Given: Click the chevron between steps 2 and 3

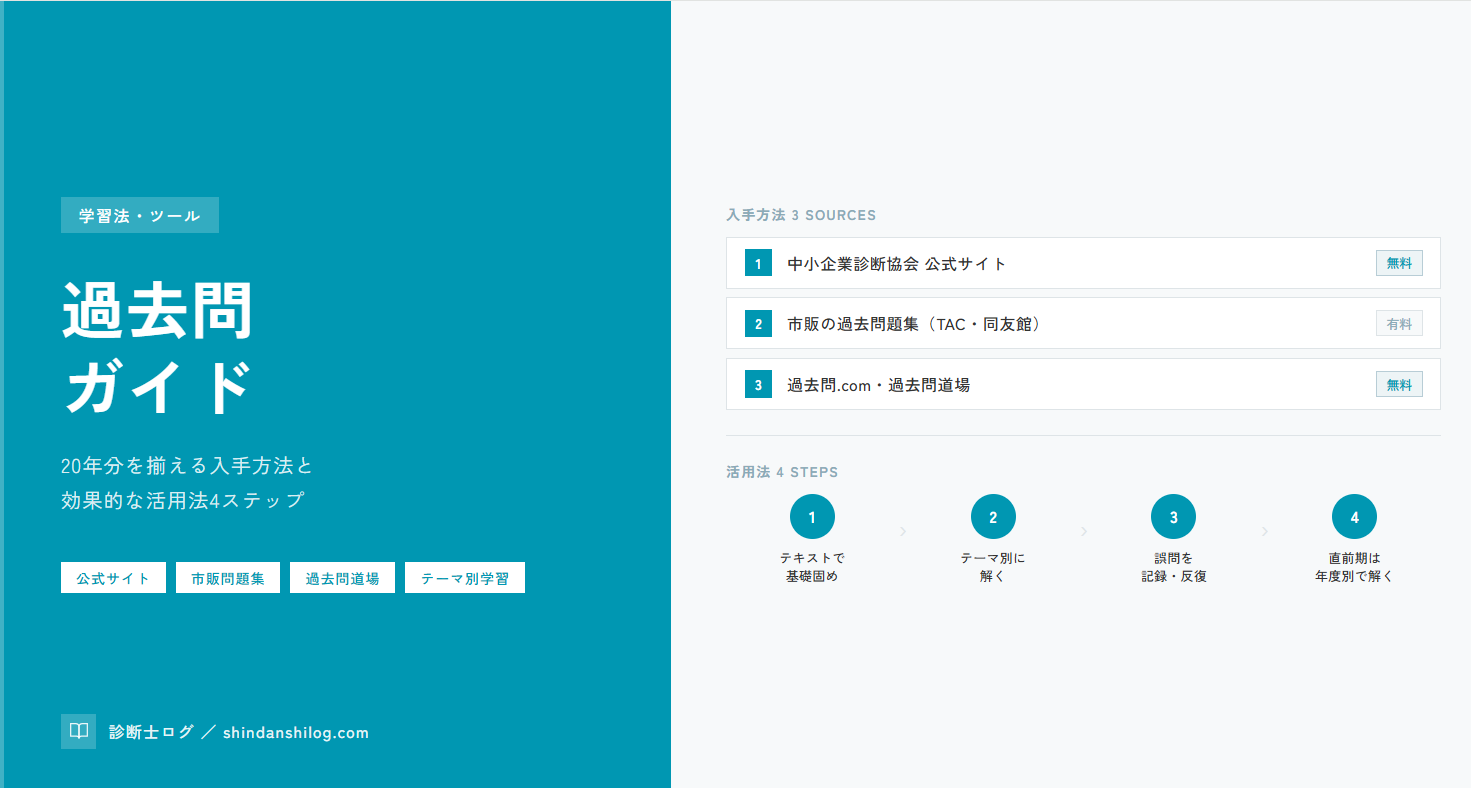Looking at the screenshot, I should point(1084,531).
